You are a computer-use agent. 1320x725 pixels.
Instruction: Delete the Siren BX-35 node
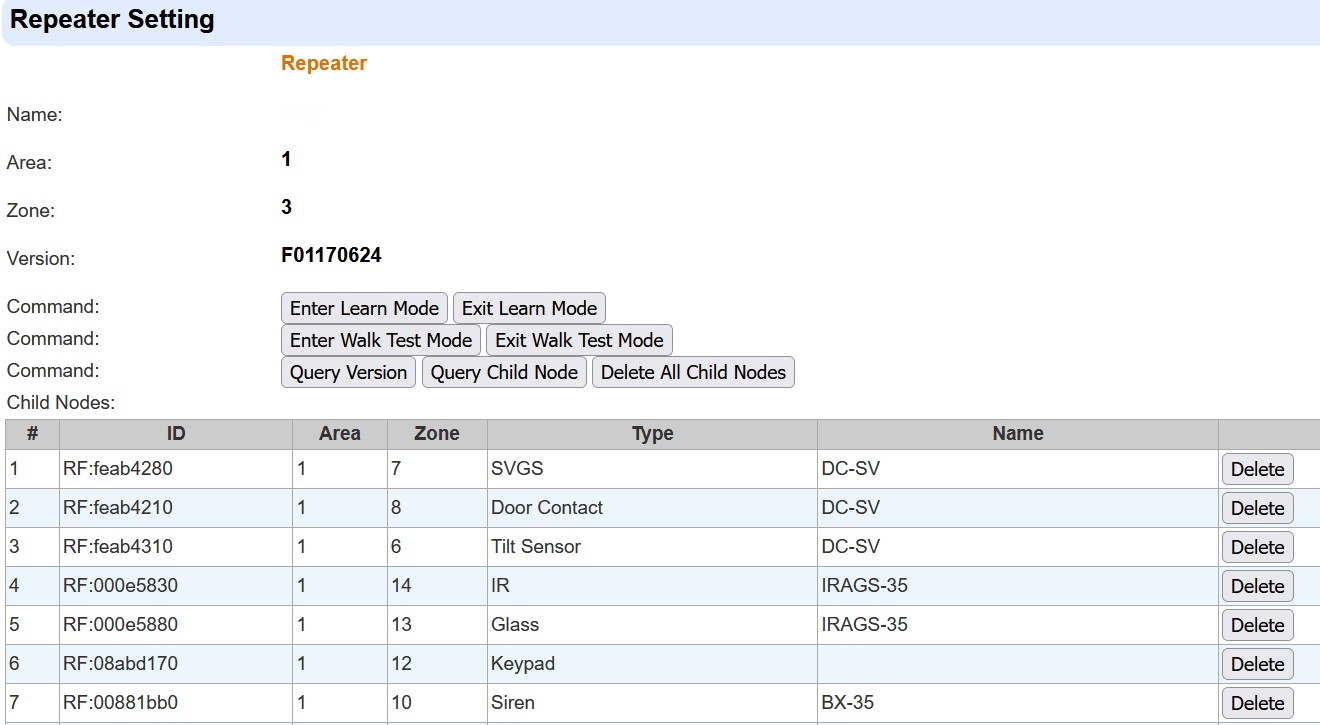pos(1257,703)
